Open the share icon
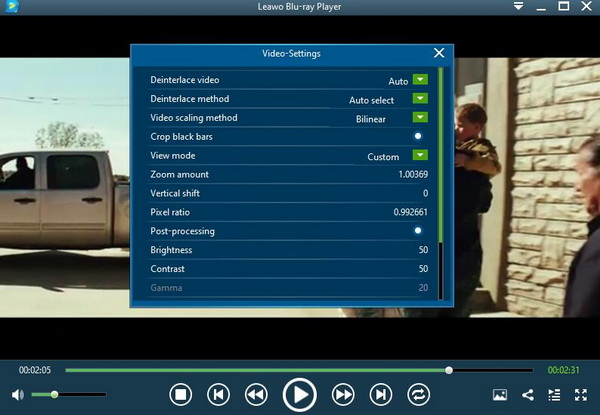Image resolution: width=600 pixels, height=415 pixels. click(528, 395)
